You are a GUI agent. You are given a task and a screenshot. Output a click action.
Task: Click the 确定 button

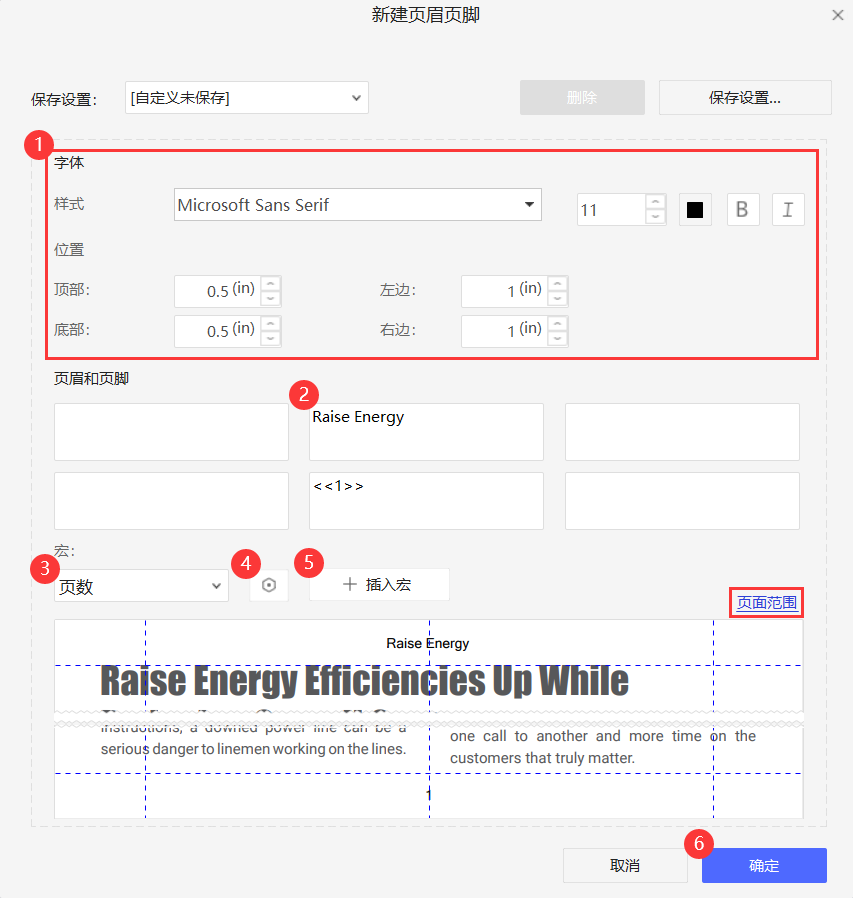click(x=764, y=865)
